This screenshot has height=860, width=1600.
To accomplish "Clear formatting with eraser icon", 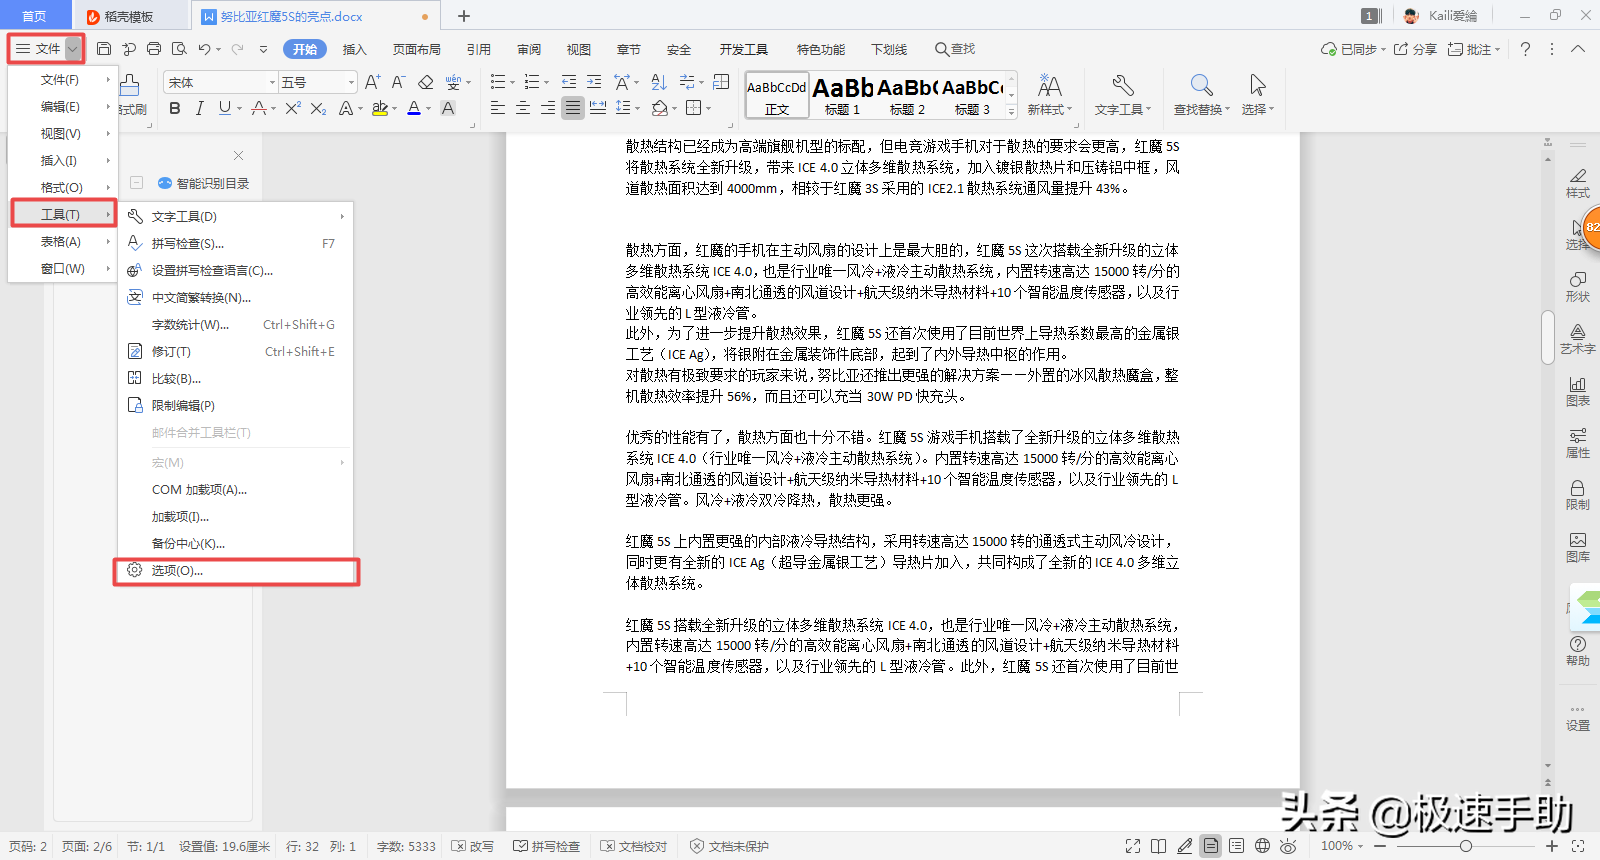I will (426, 82).
